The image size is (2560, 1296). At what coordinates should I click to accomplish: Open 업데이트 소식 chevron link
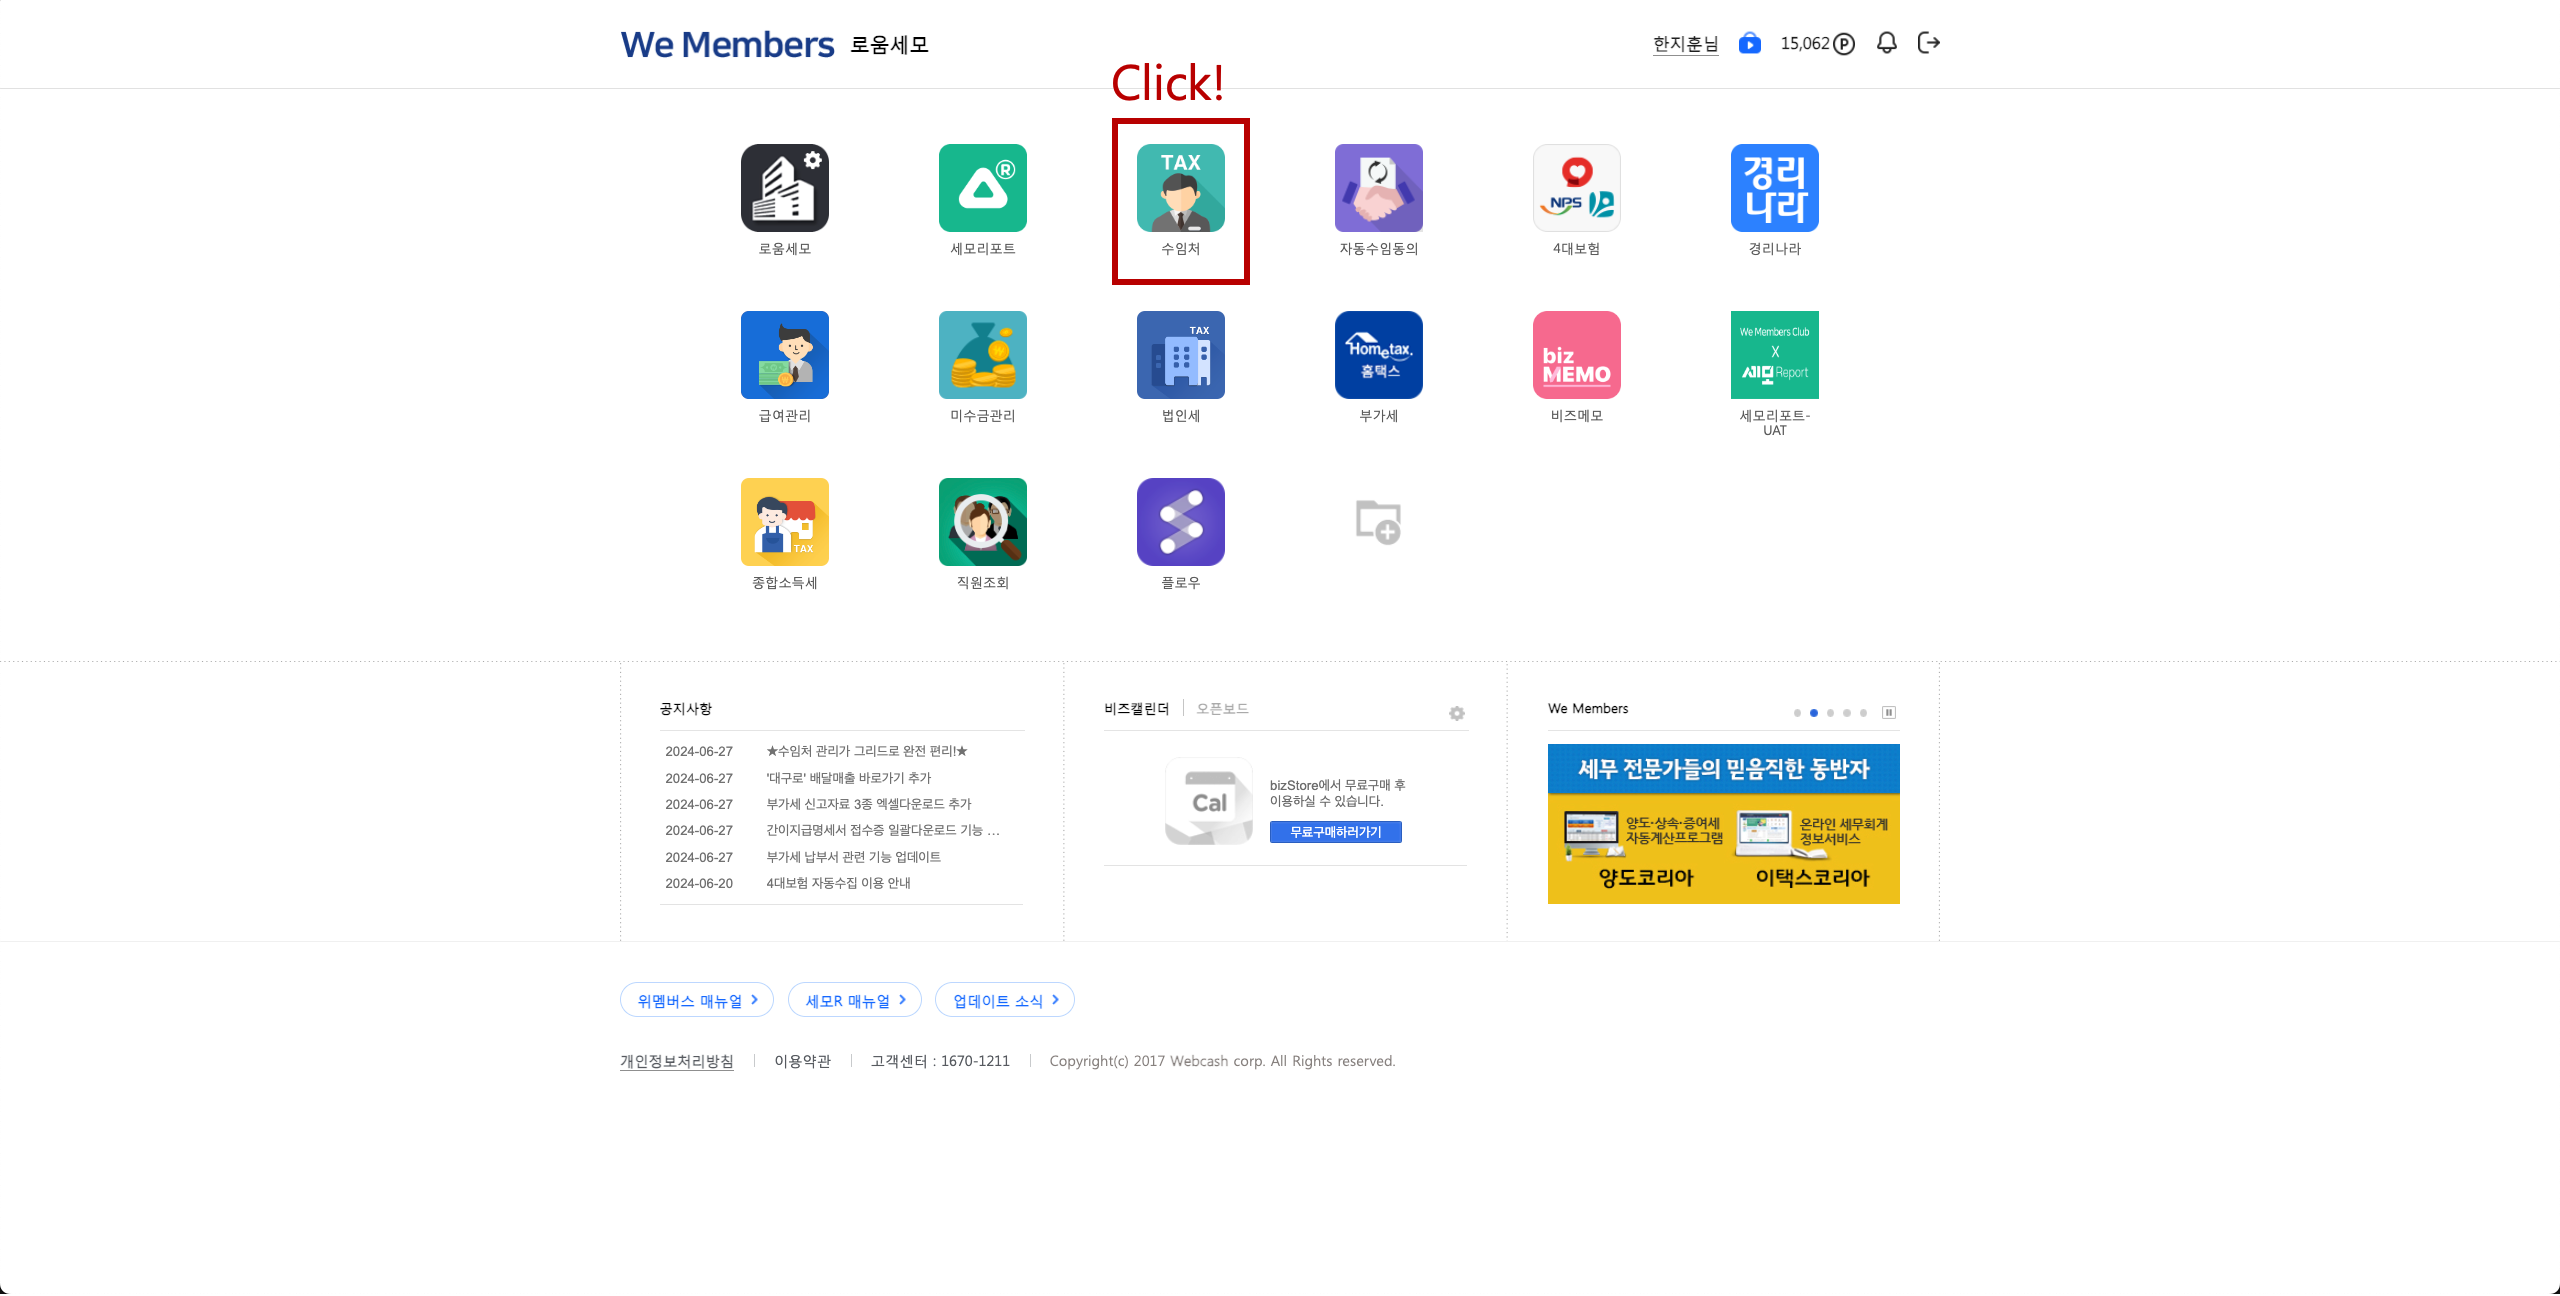click(1004, 1000)
